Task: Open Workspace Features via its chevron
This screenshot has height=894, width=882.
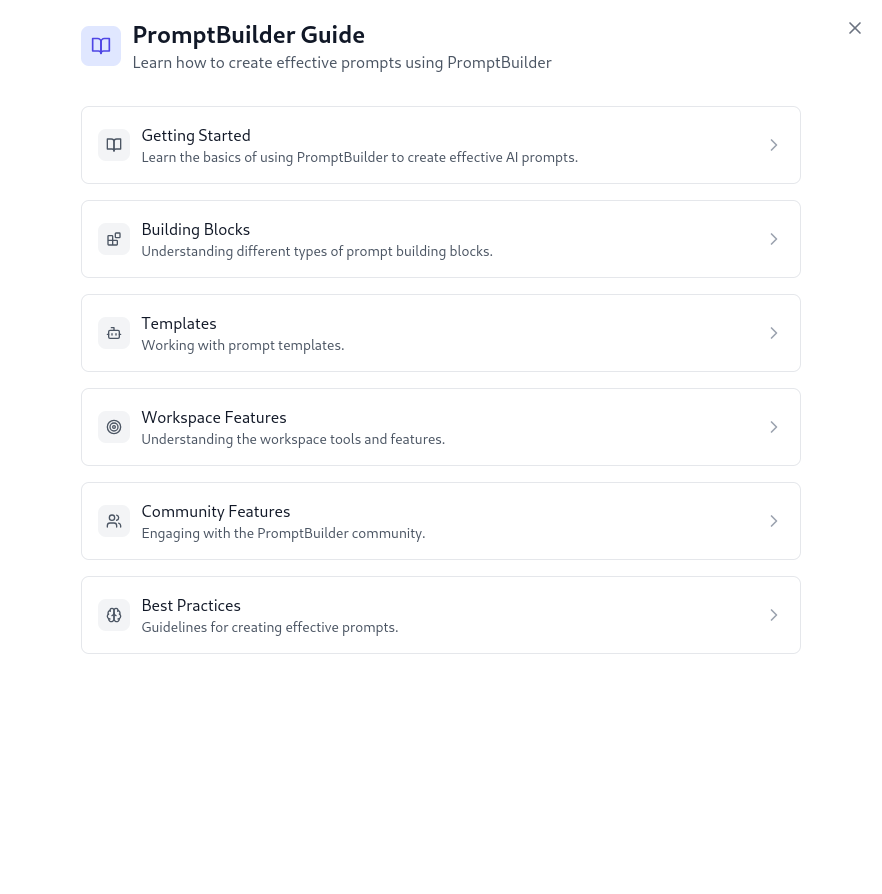Action: coord(774,427)
